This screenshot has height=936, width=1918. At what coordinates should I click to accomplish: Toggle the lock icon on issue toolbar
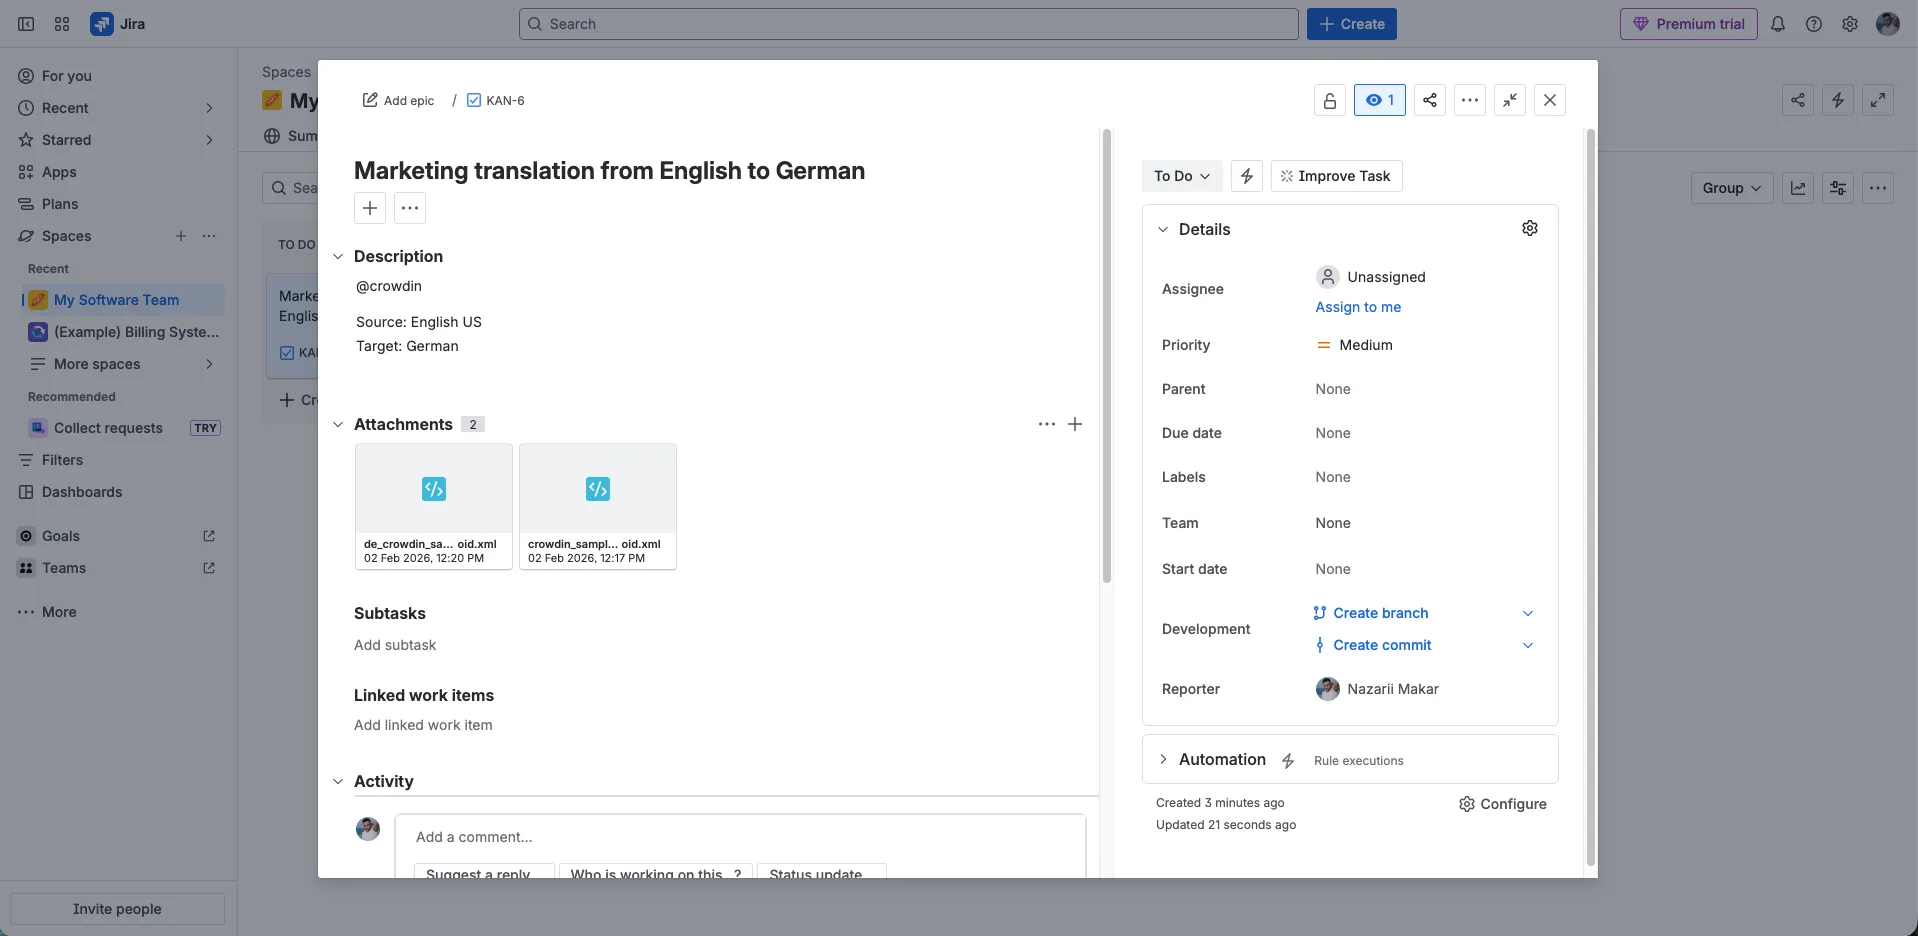tap(1329, 100)
